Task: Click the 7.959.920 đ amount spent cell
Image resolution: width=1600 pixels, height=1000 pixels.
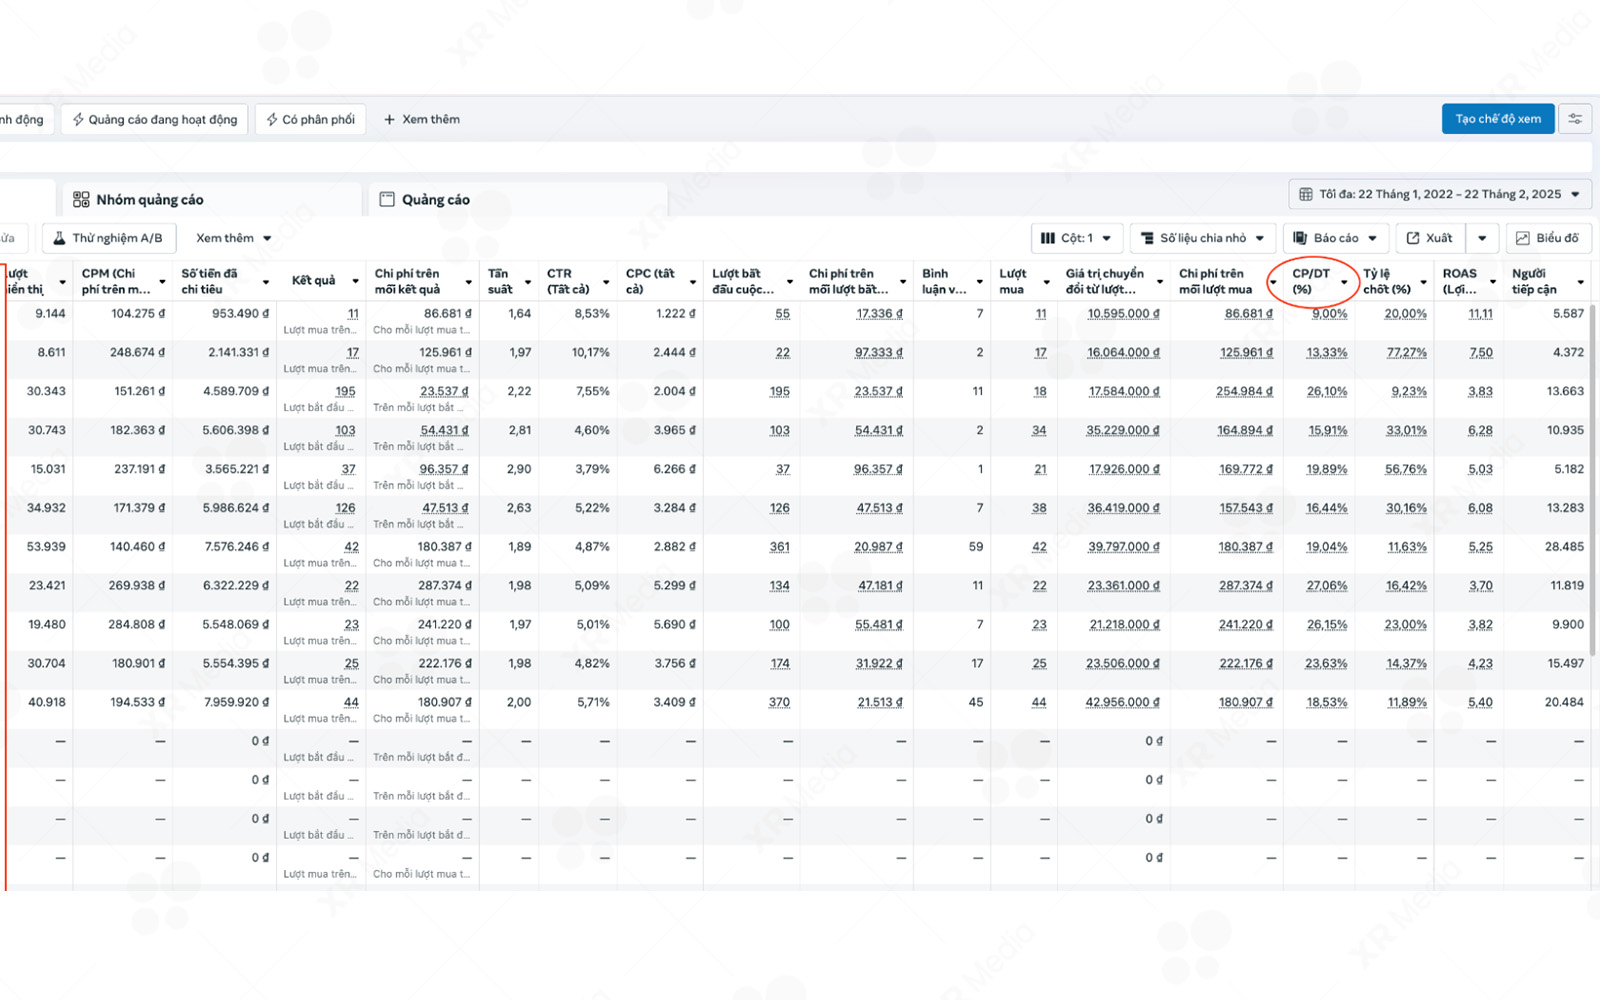Action: (x=237, y=703)
